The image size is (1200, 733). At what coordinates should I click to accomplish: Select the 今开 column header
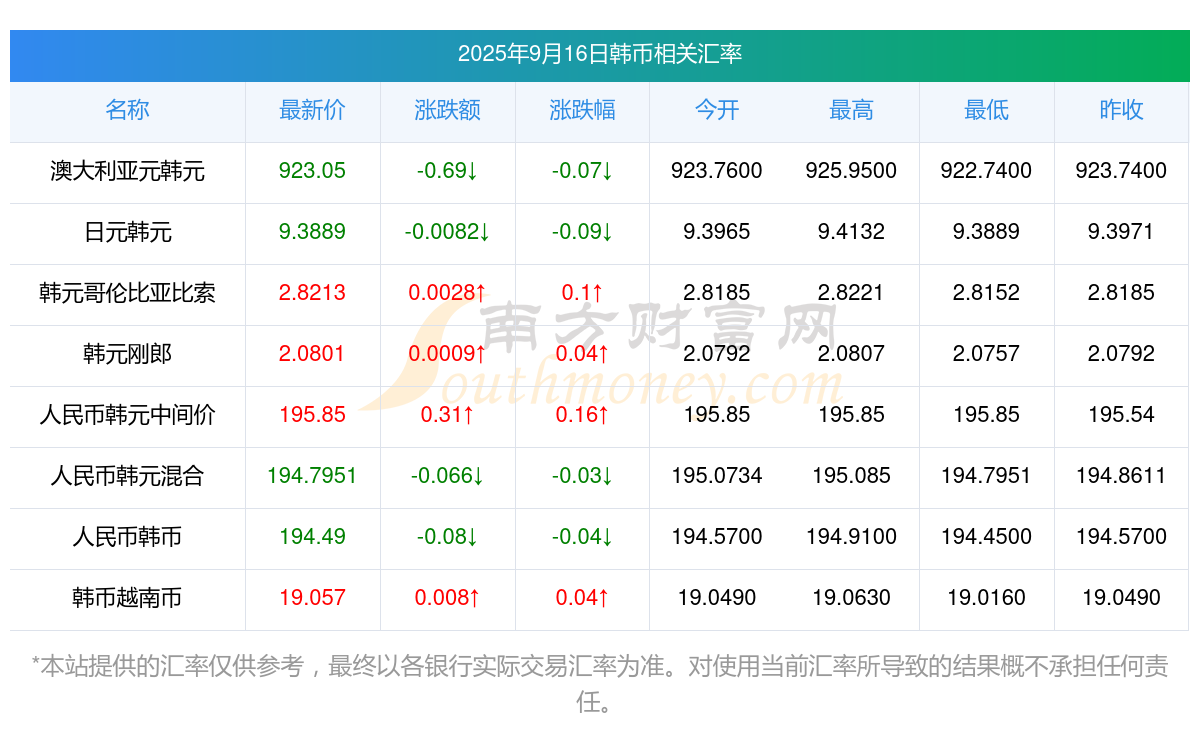pyautogui.click(x=717, y=110)
